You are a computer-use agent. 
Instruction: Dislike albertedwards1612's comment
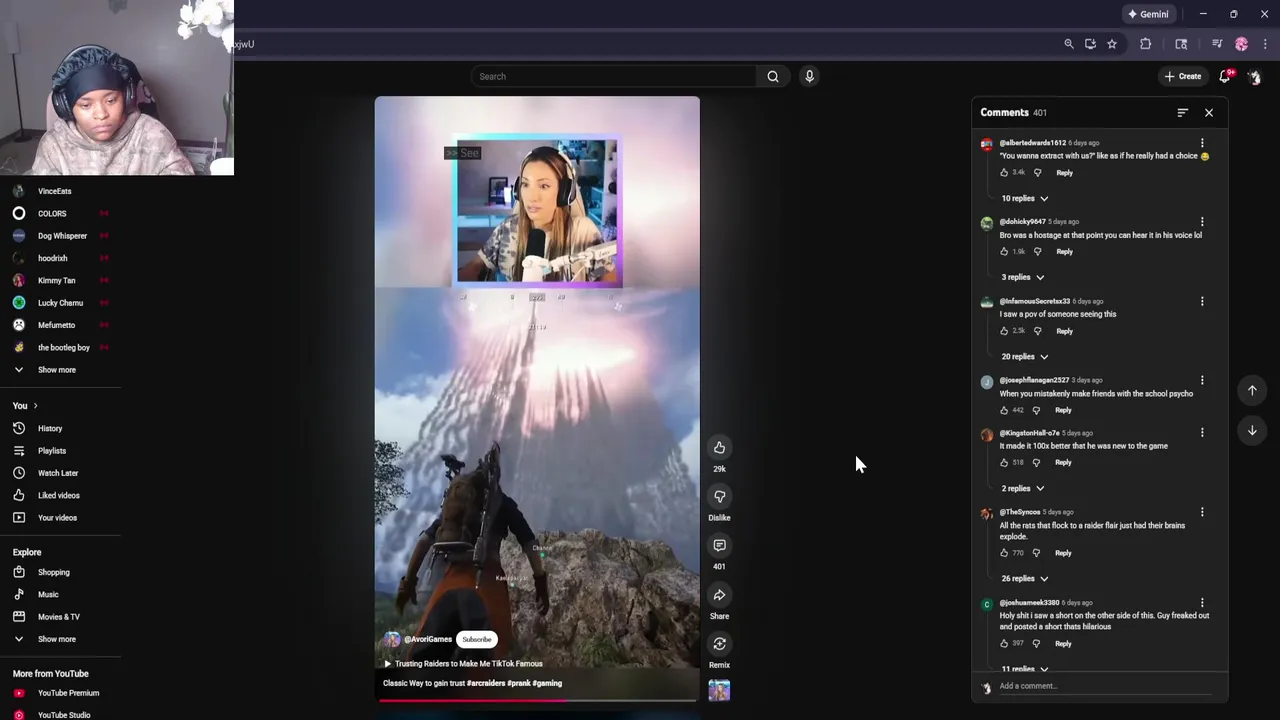[x=1037, y=173]
